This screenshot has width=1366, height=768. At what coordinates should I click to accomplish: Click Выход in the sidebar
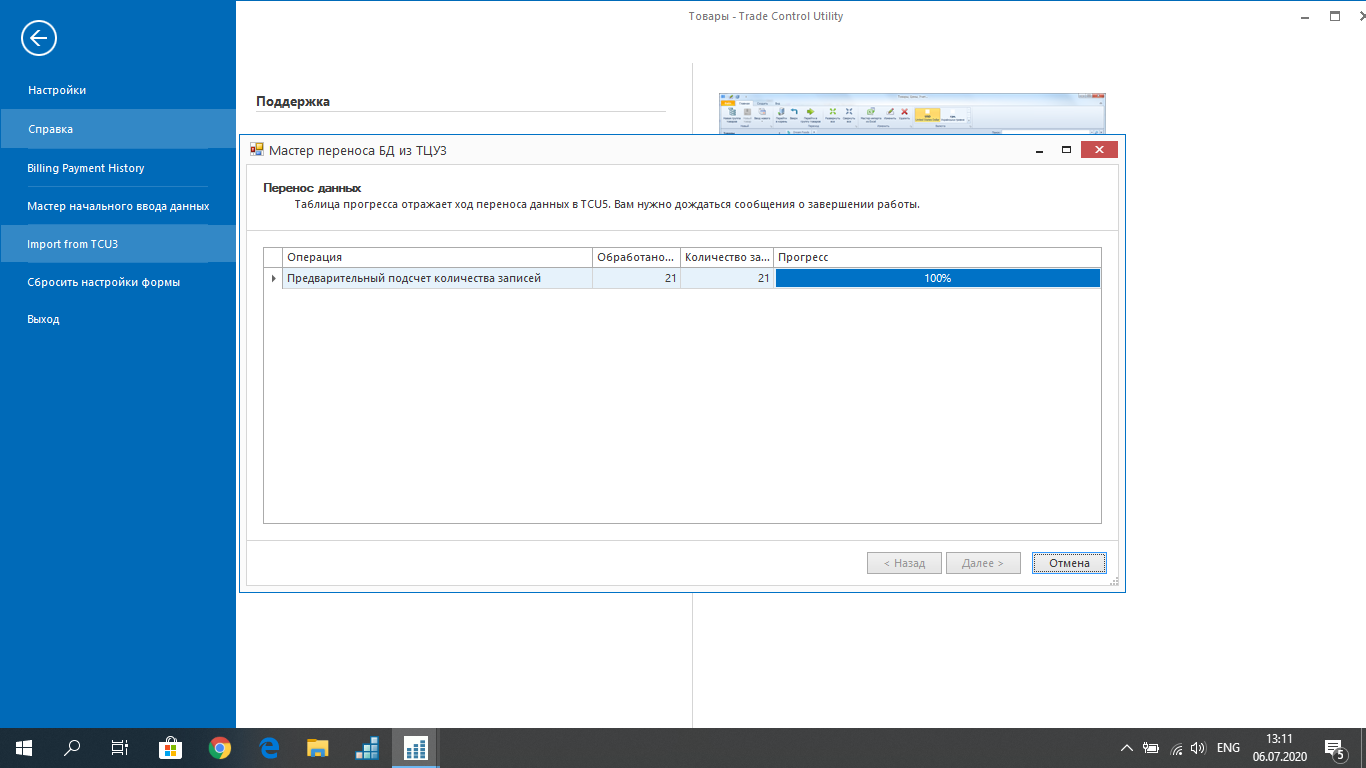44,319
